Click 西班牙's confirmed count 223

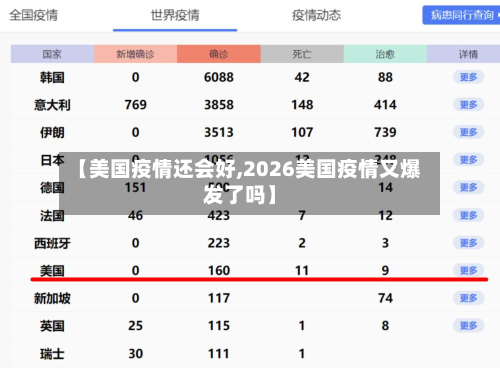point(219,243)
